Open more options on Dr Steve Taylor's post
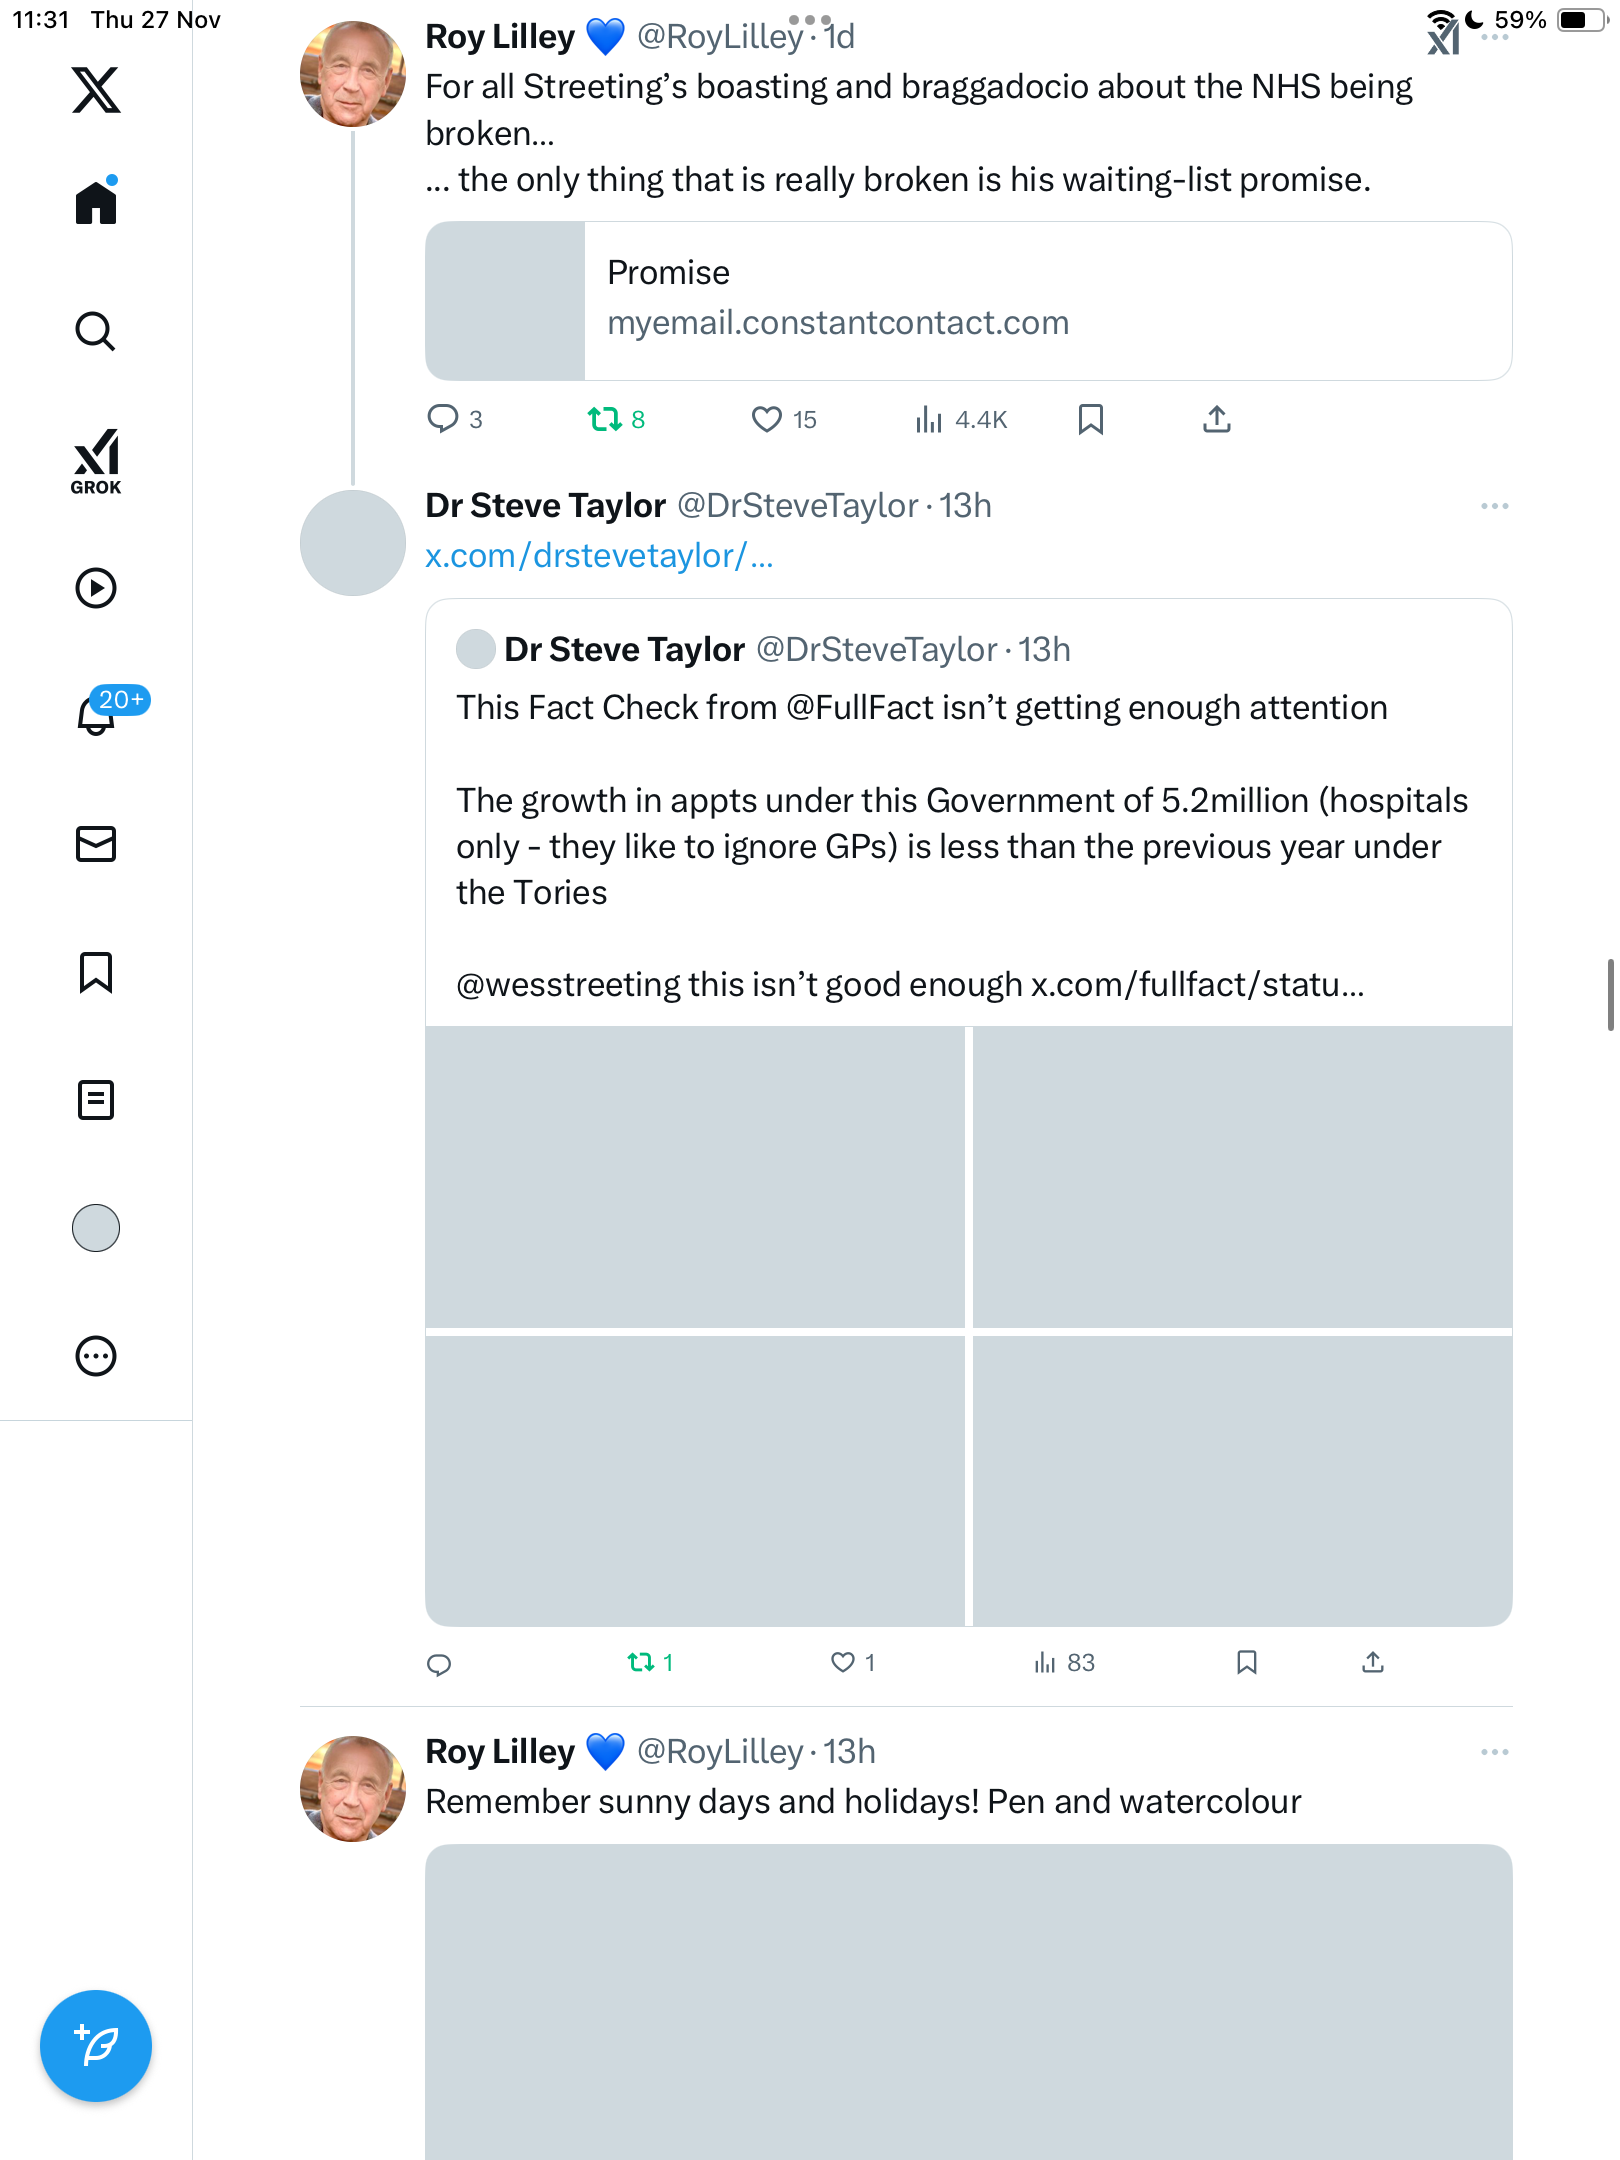Viewport: 1620px width, 2160px height. (1494, 506)
